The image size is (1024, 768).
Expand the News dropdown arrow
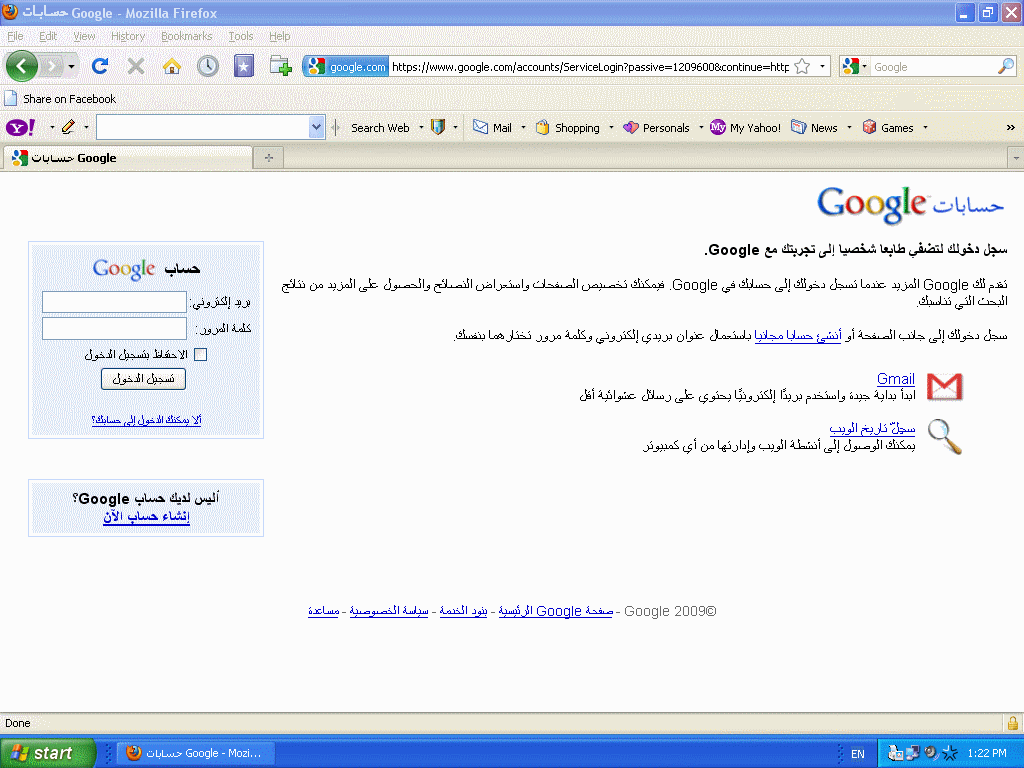[x=850, y=127]
